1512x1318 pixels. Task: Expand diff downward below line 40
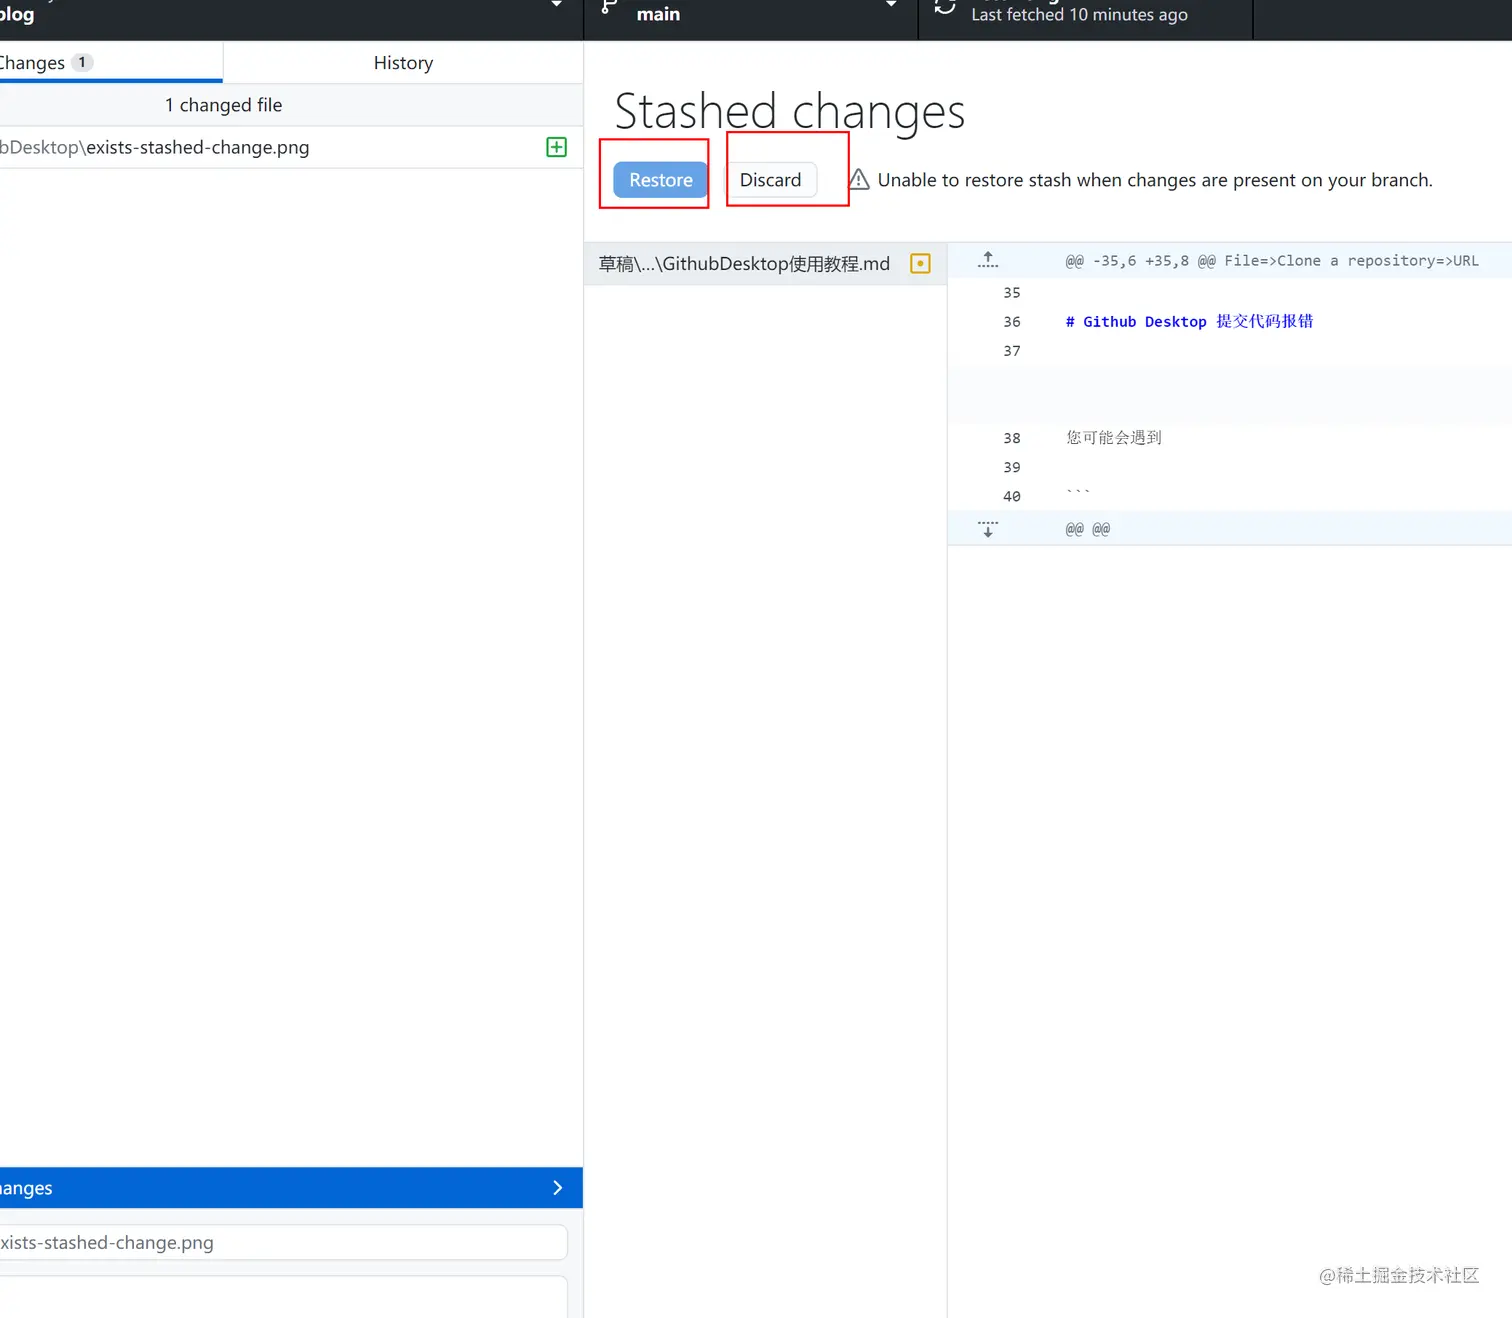988,529
